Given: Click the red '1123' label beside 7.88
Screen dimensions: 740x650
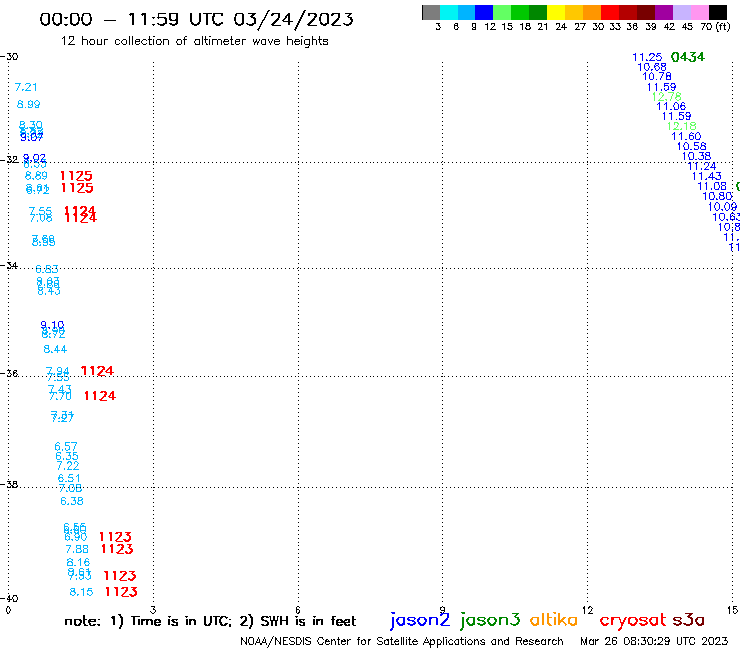Looking at the screenshot, I should click(117, 549).
